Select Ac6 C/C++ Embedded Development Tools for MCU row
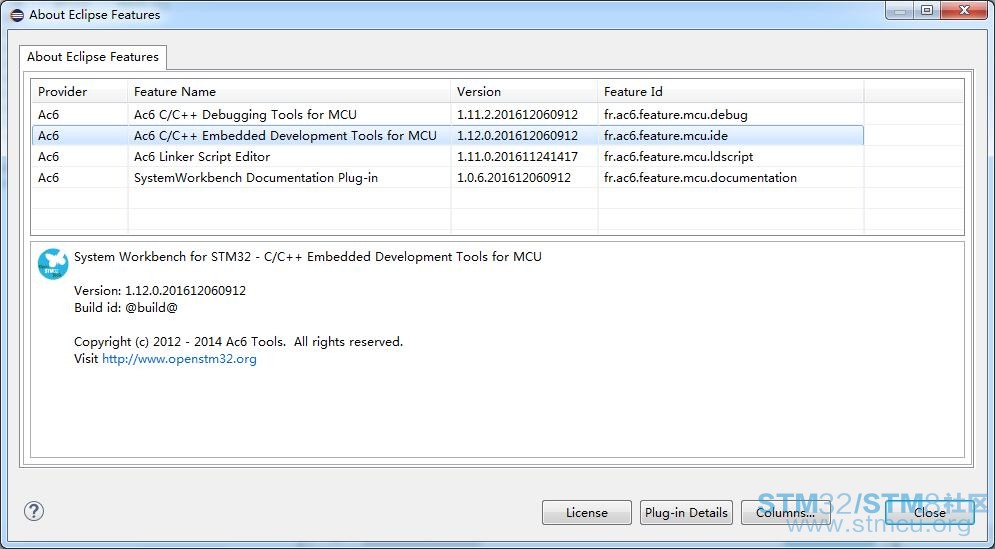This screenshot has height=549, width=995. coord(447,135)
